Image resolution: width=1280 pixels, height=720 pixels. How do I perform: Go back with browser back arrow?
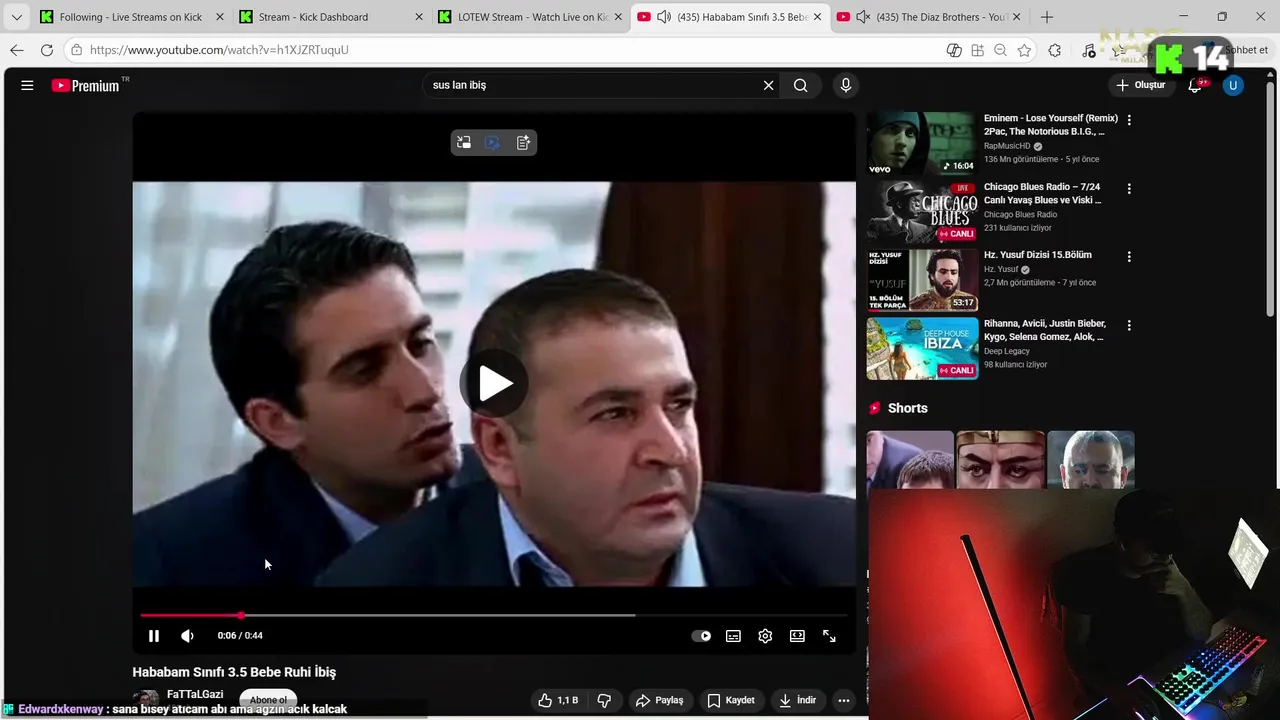click(x=17, y=50)
